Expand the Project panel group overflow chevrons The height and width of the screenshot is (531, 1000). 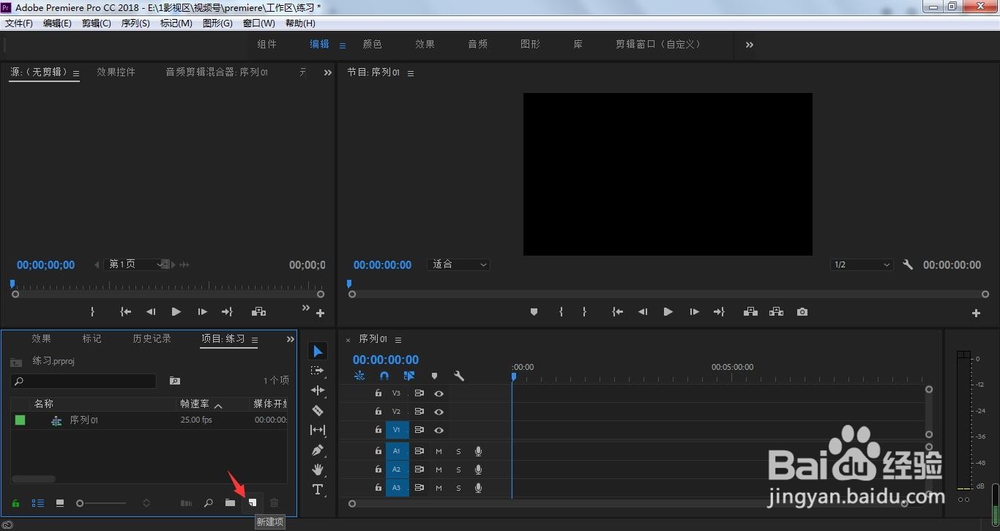pyautogui.click(x=290, y=339)
